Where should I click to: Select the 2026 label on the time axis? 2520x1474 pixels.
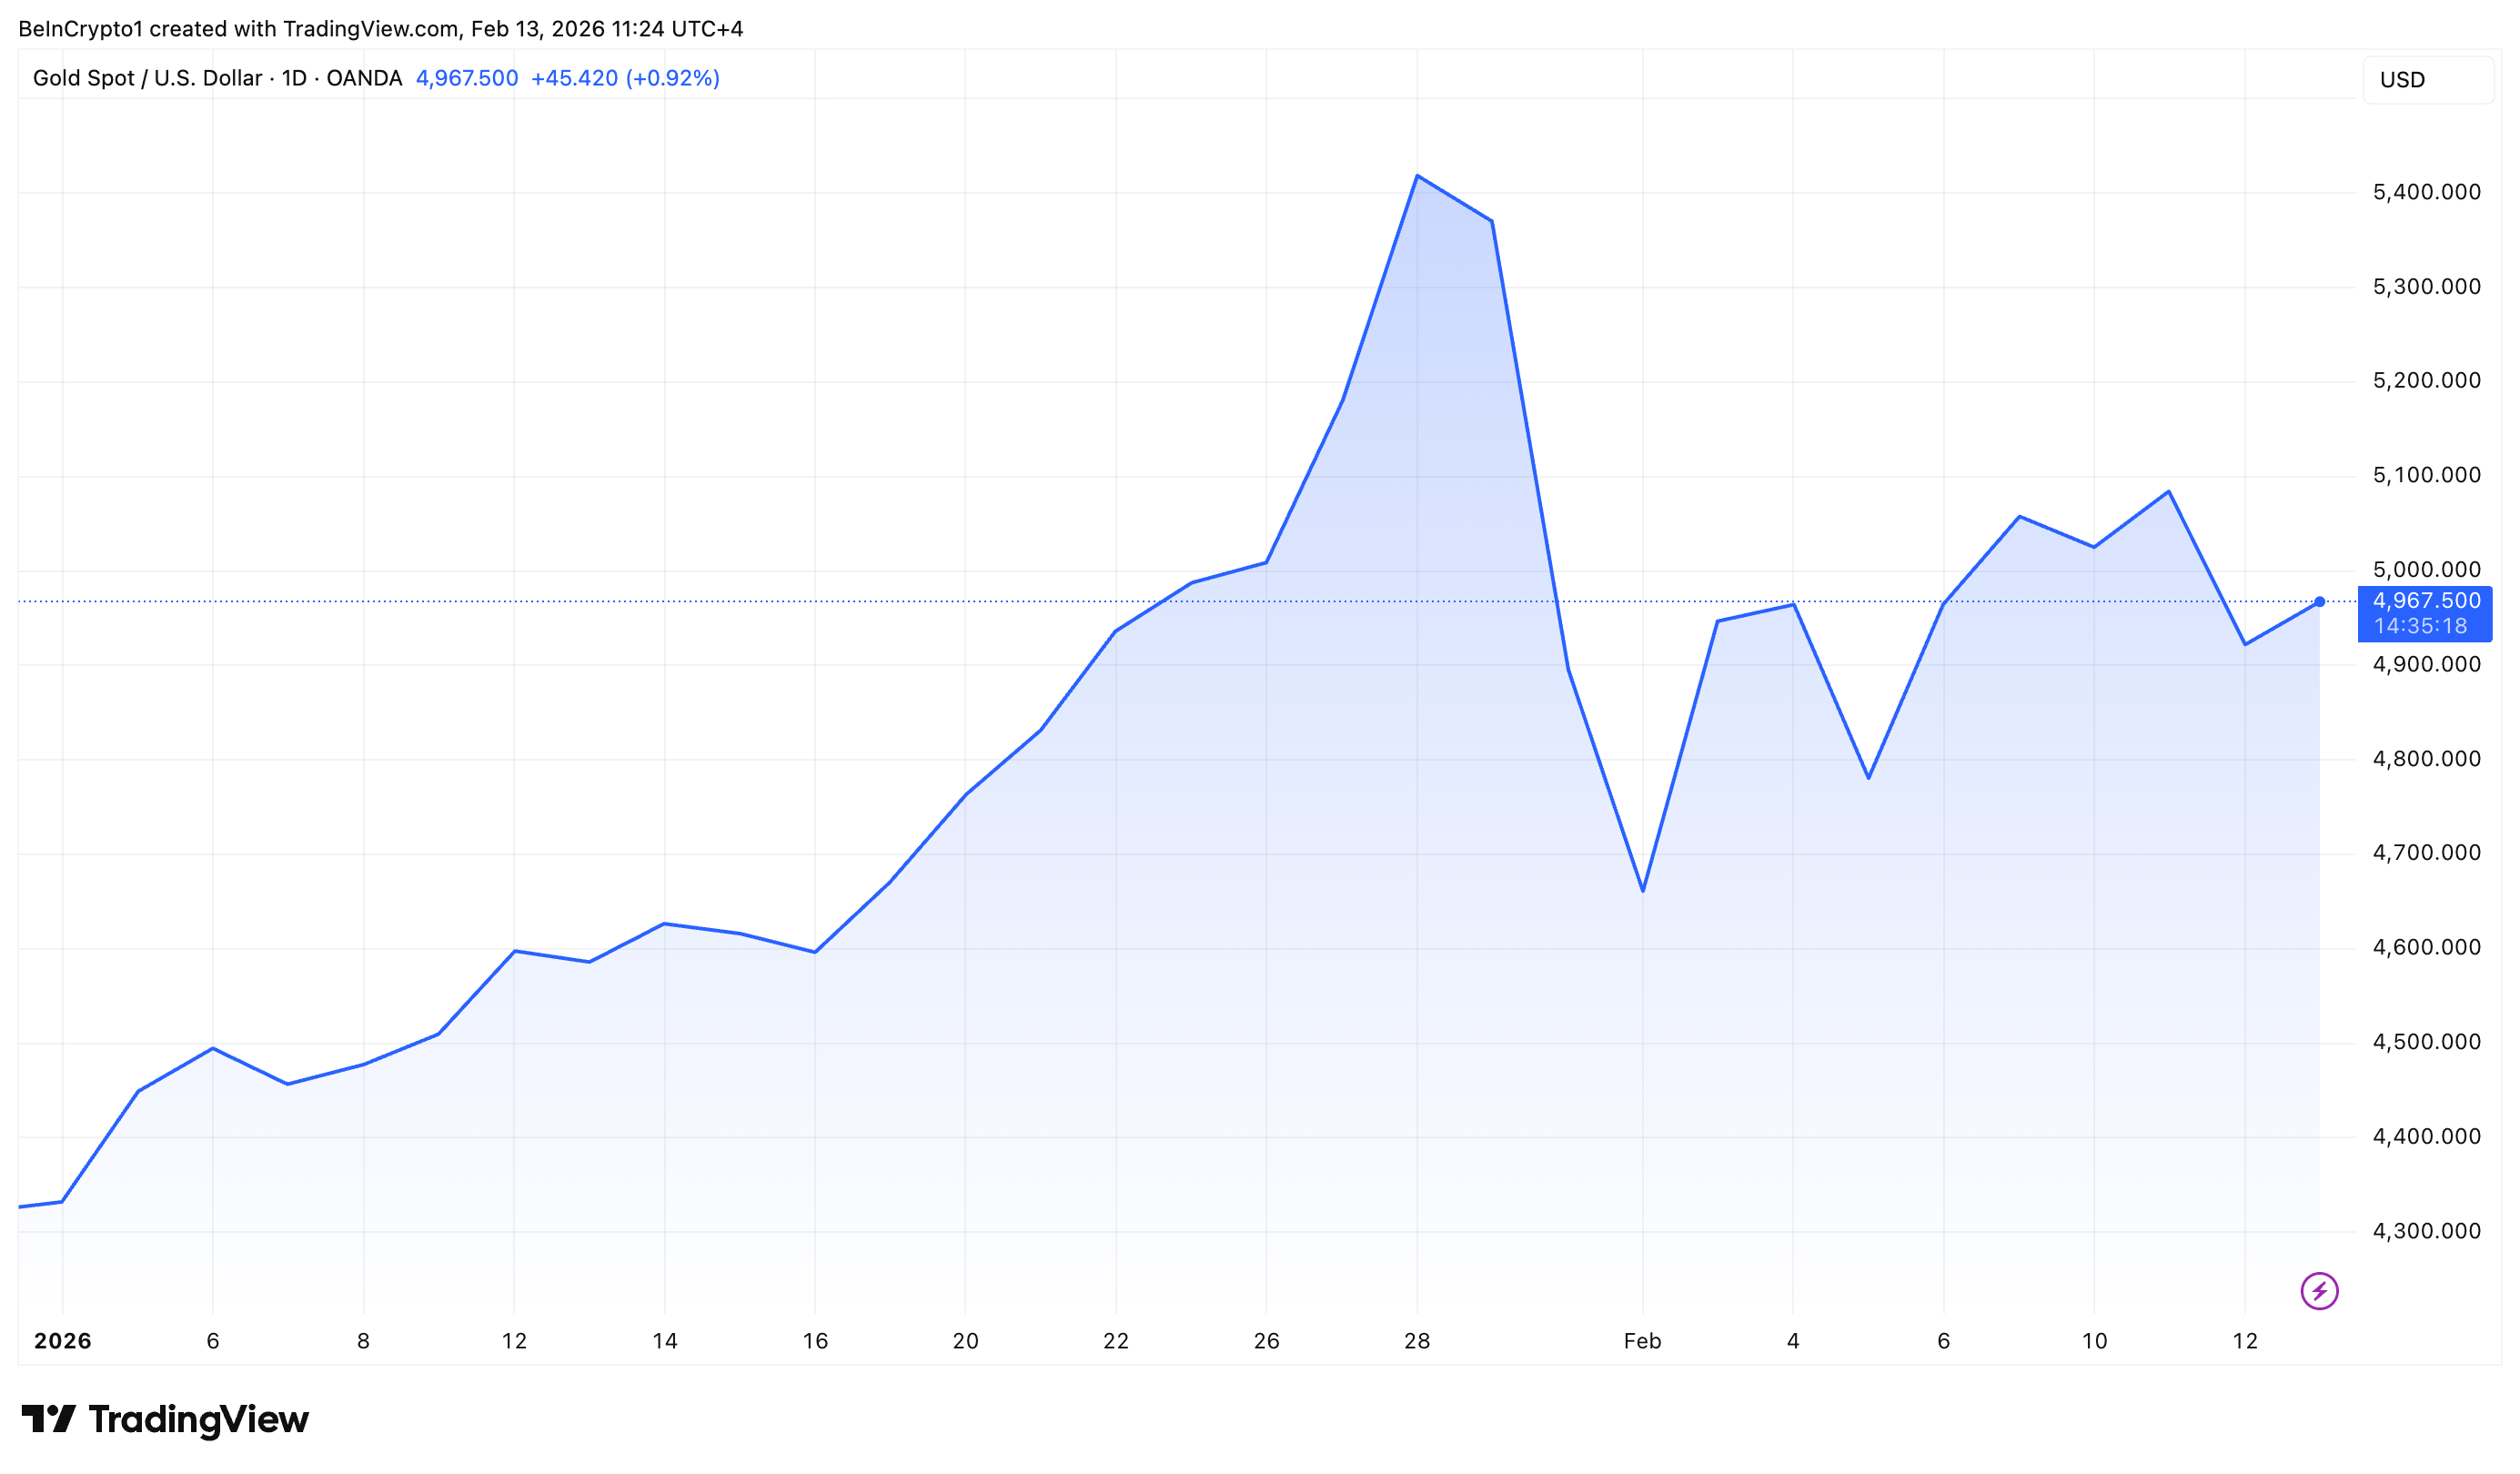[x=63, y=1341]
